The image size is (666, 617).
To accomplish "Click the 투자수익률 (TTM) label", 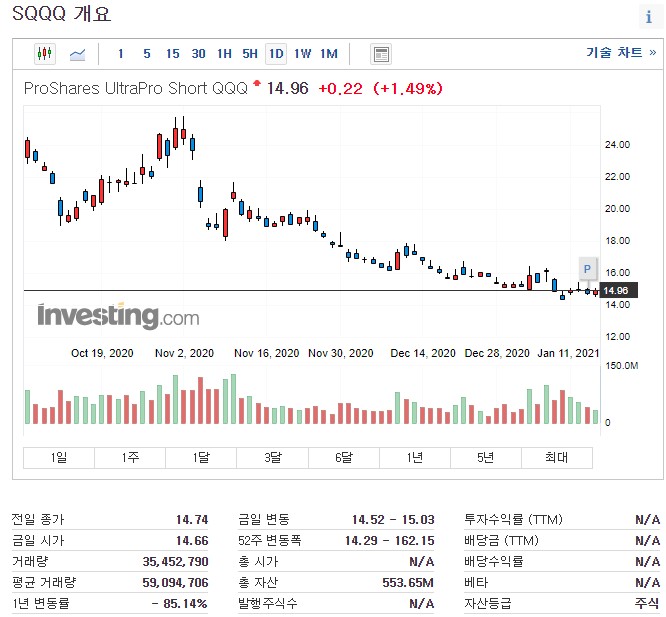I will 514,519.
